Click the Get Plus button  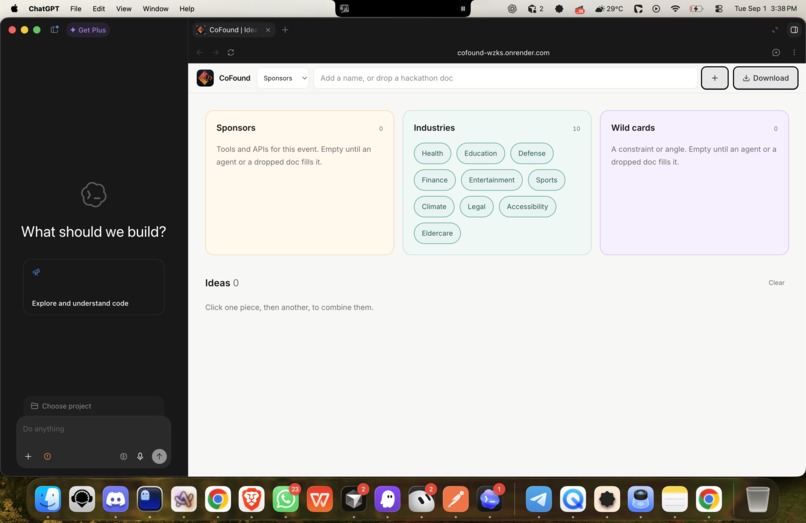[88, 30]
